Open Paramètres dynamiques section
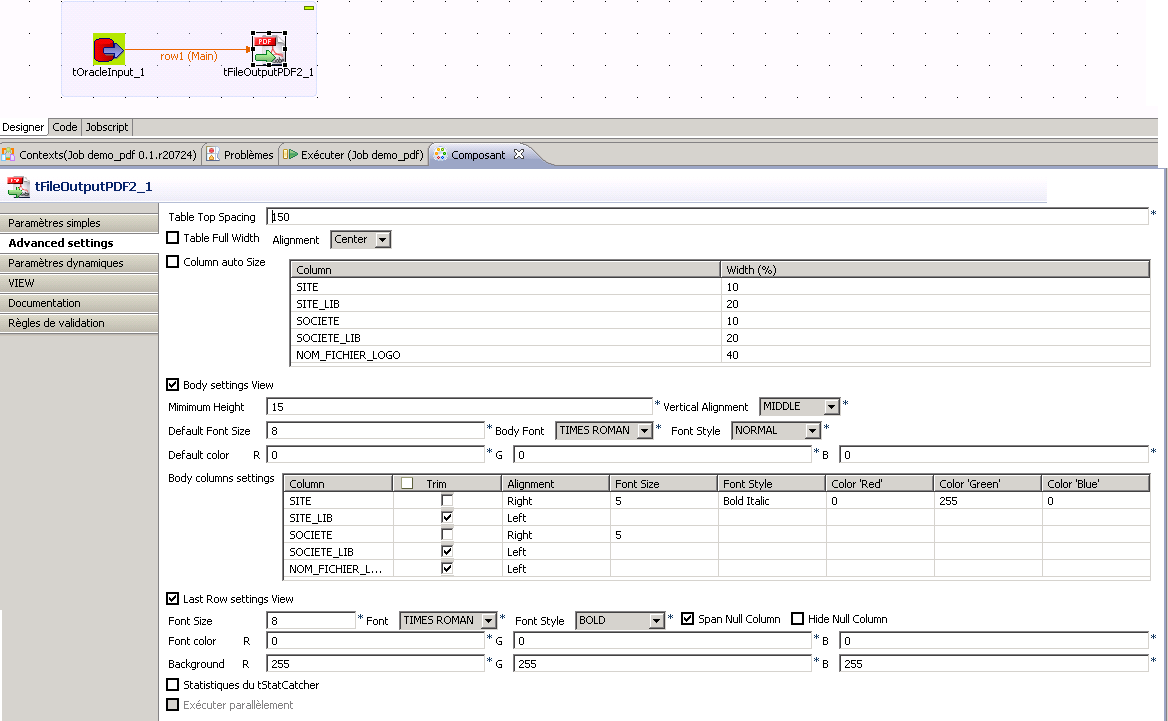 (79, 263)
